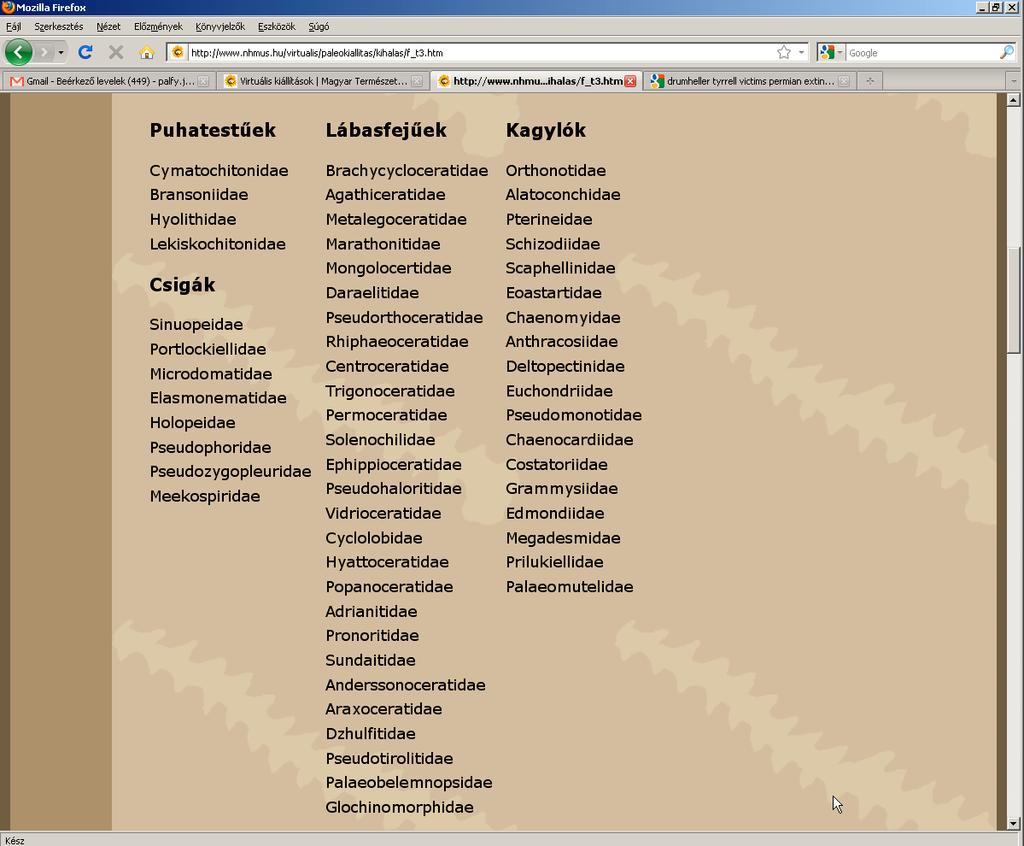Click the Deltopectinidae entry
This screenshot has height=846, width=1024.
point(565,366)
